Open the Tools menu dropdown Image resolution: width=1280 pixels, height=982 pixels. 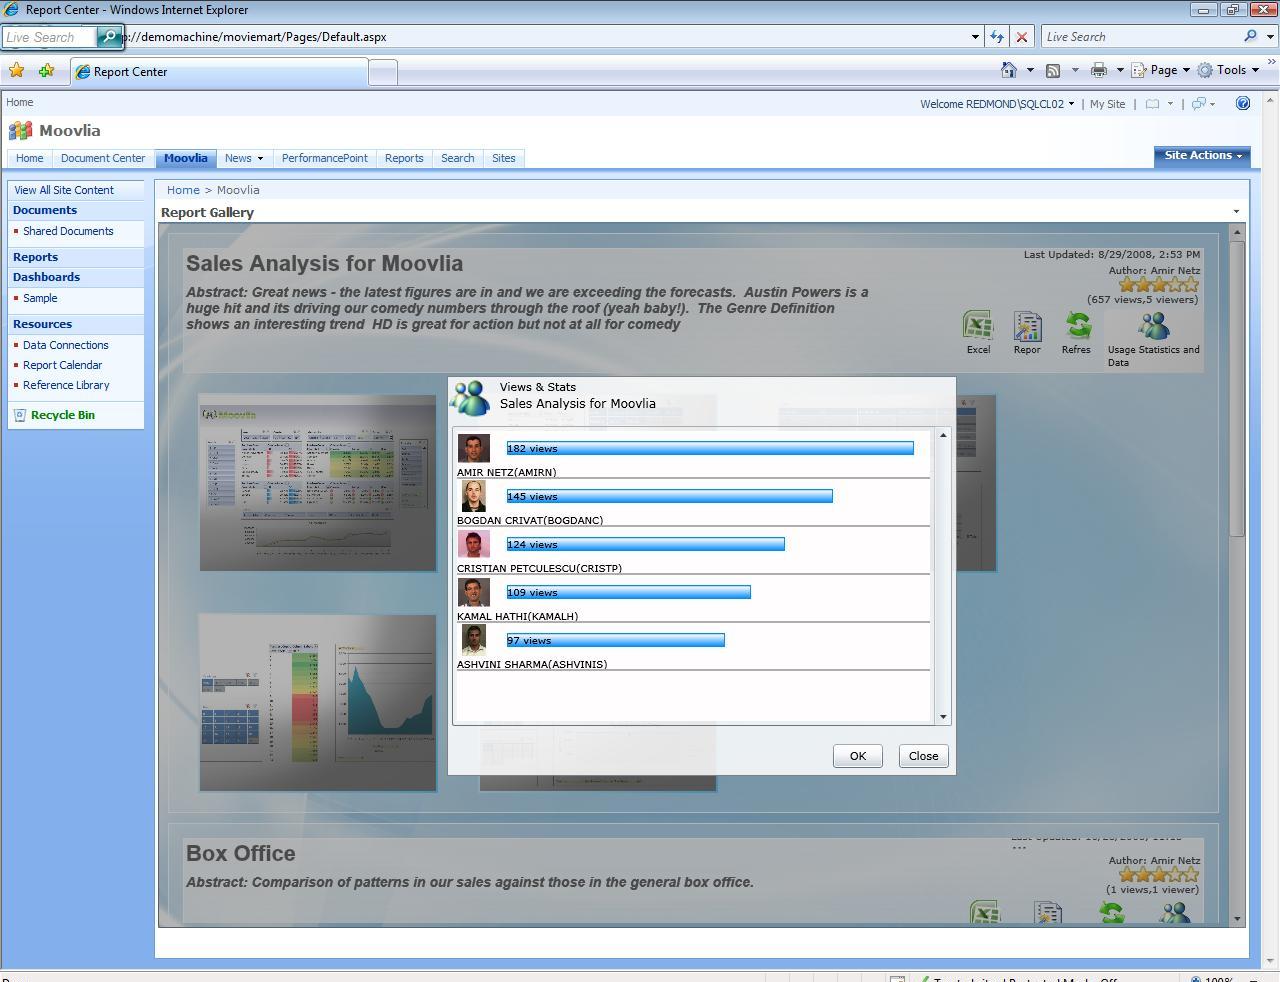coord(1228,70)
